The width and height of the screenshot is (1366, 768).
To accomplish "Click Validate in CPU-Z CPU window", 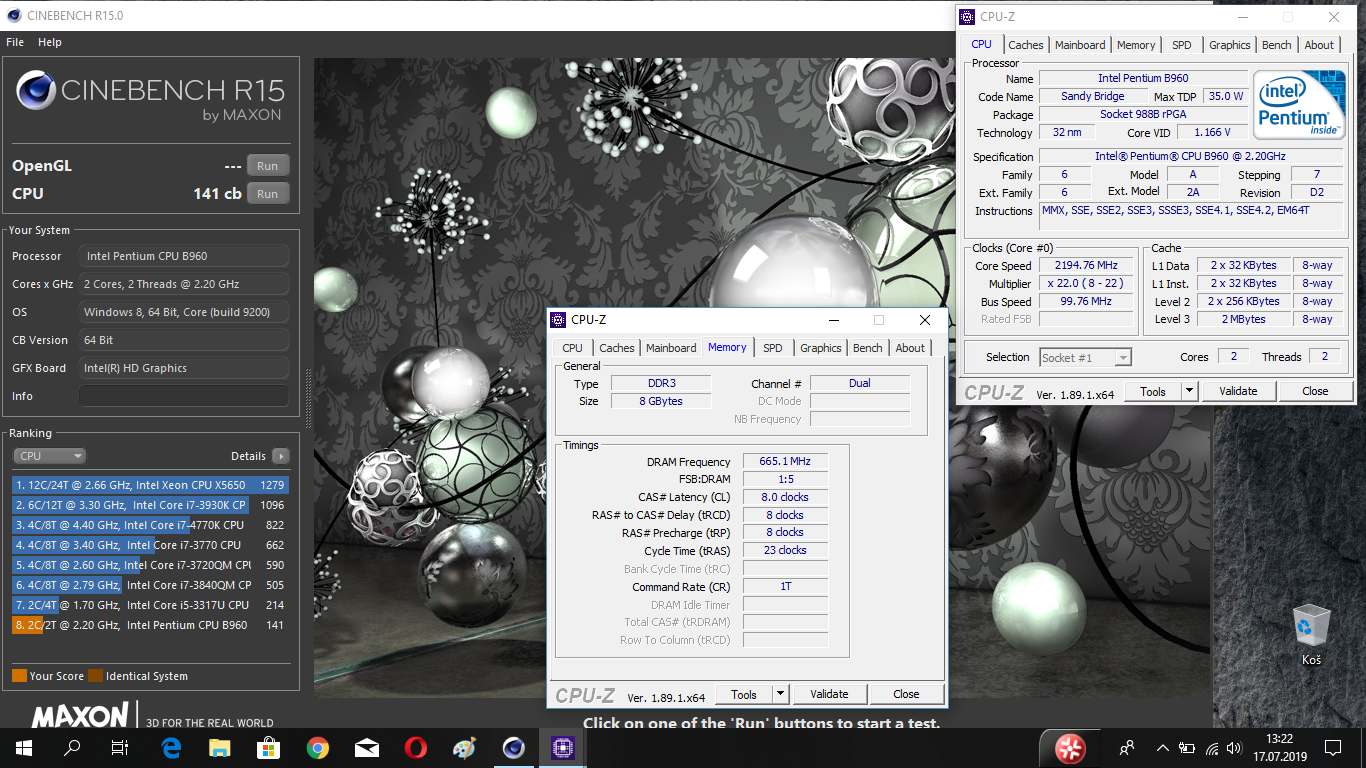I will [x=1238, y=391].
